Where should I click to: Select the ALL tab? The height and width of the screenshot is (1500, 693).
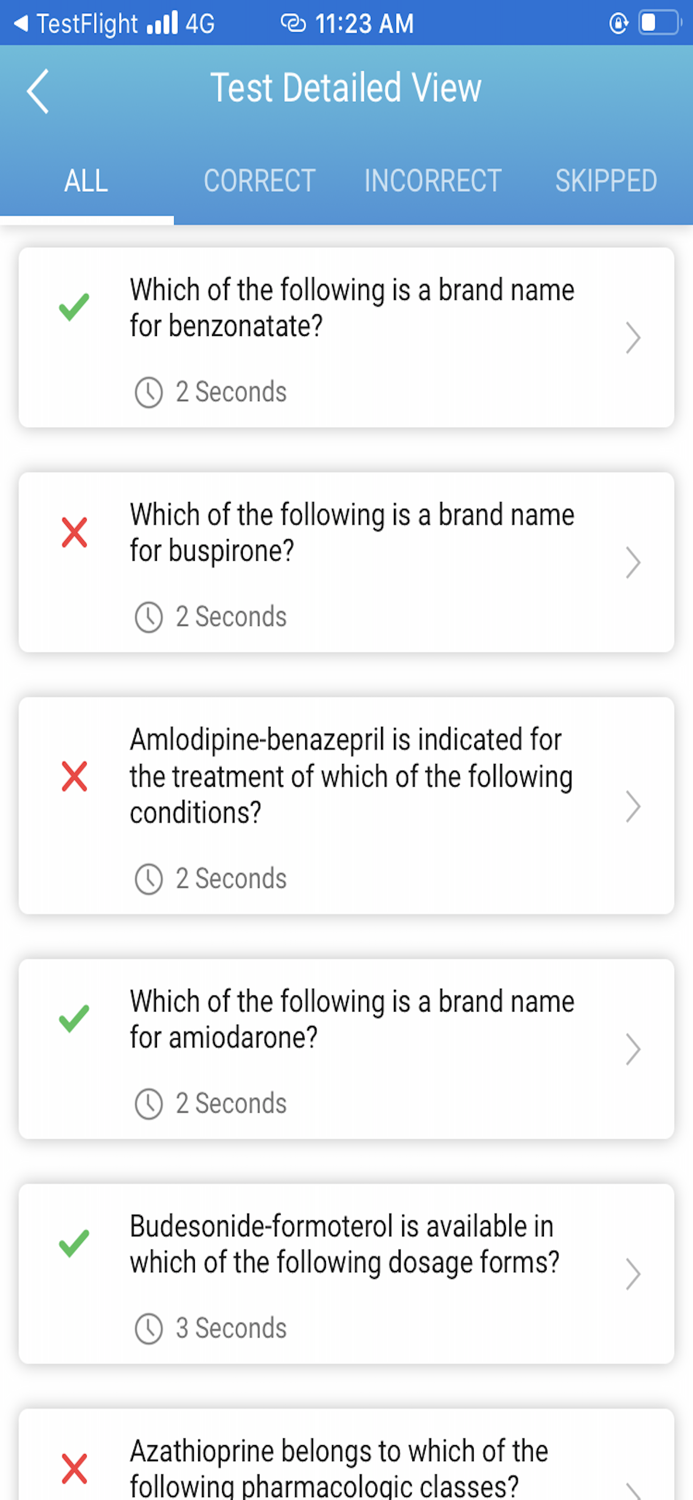click(x=86, y=181)
